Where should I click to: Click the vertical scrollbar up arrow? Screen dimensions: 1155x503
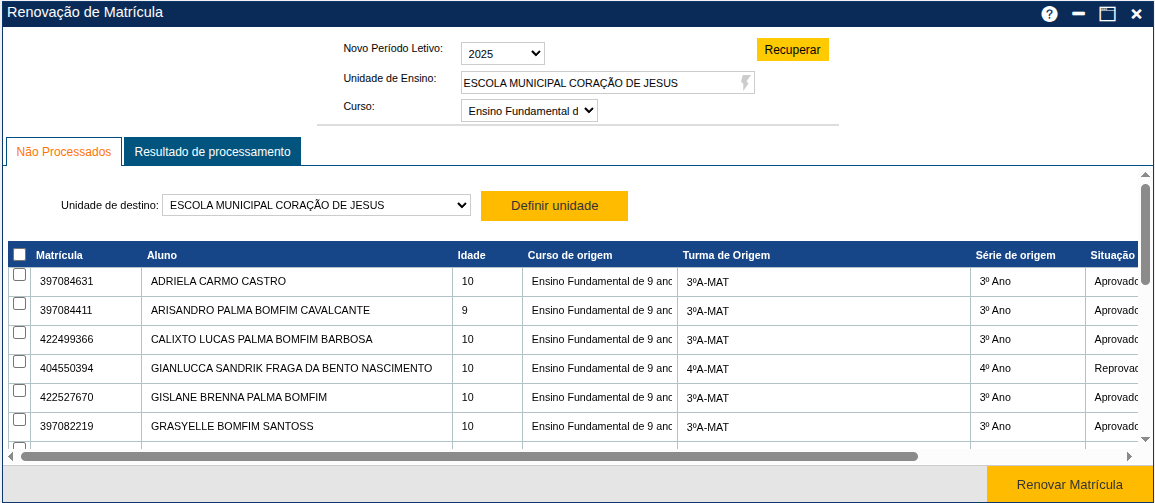pos(1145,175)
